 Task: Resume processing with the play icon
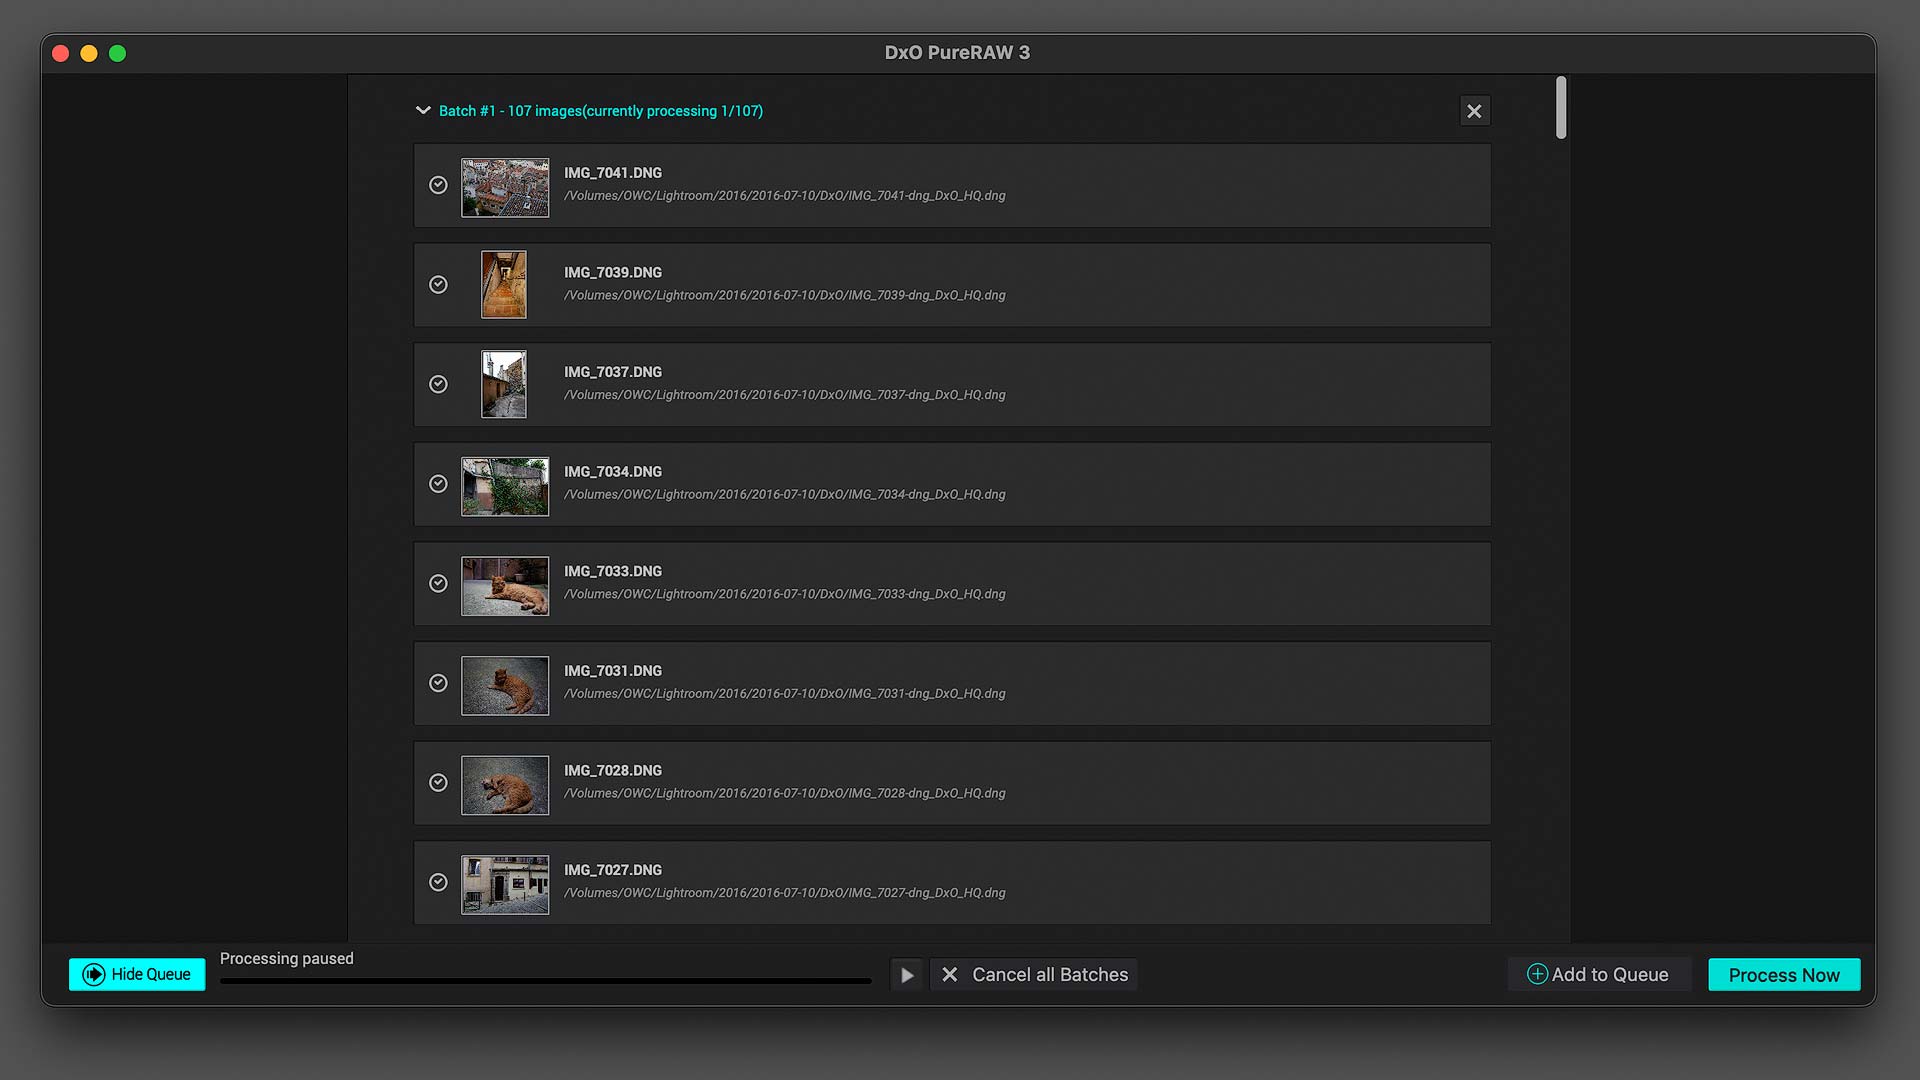point(906,974)
